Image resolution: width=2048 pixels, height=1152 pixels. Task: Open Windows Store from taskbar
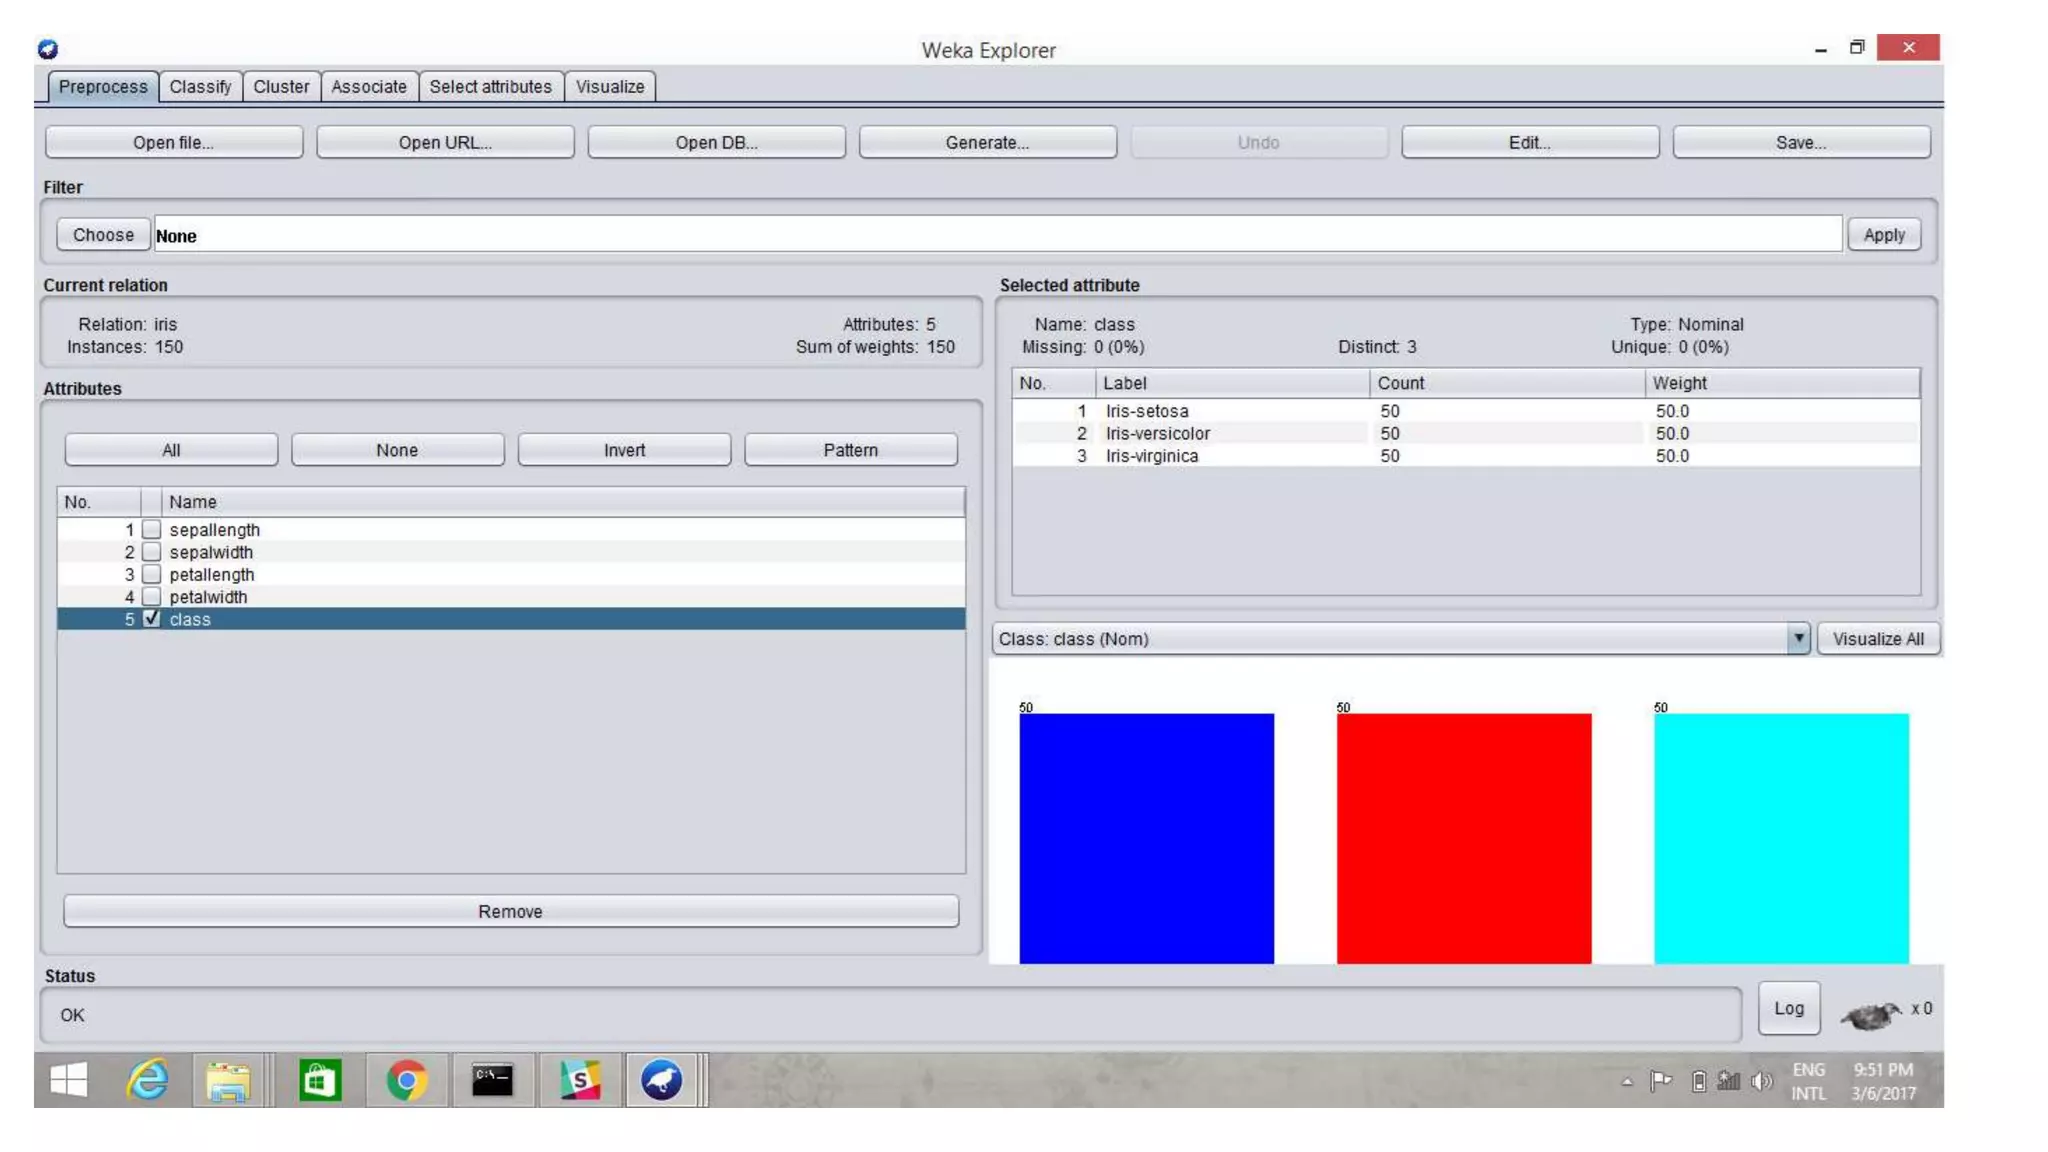coord(320,1081)
